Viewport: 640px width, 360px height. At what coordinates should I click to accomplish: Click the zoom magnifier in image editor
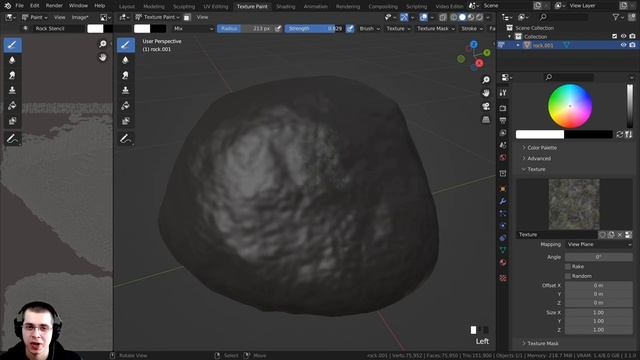(x=102, y=44)
